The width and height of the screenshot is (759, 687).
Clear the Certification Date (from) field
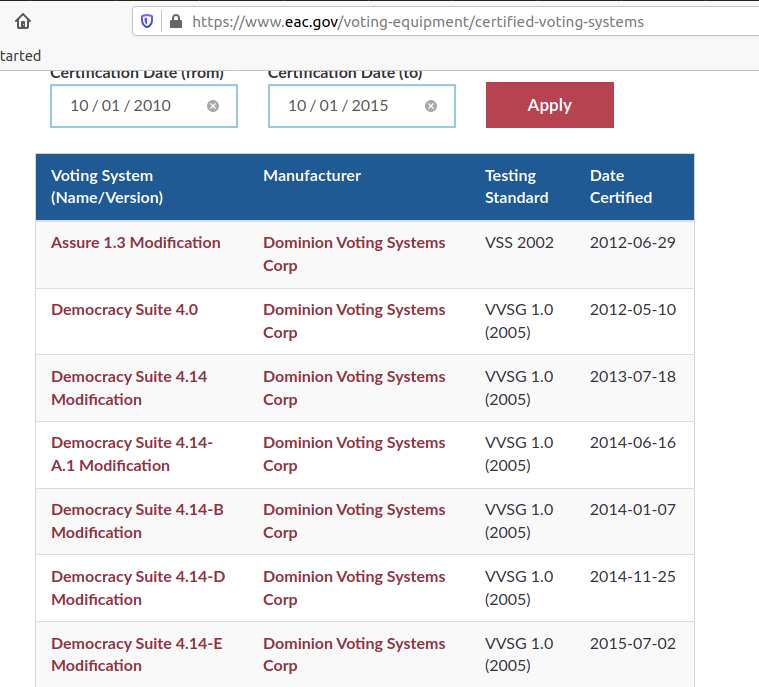tap(213, 106)
